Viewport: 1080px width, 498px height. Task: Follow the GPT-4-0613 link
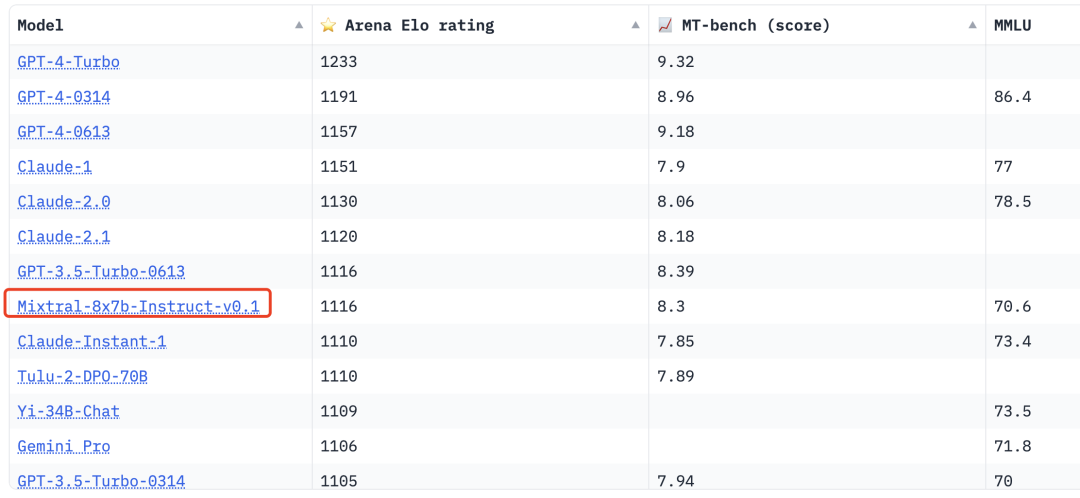[x=64, y=132]
